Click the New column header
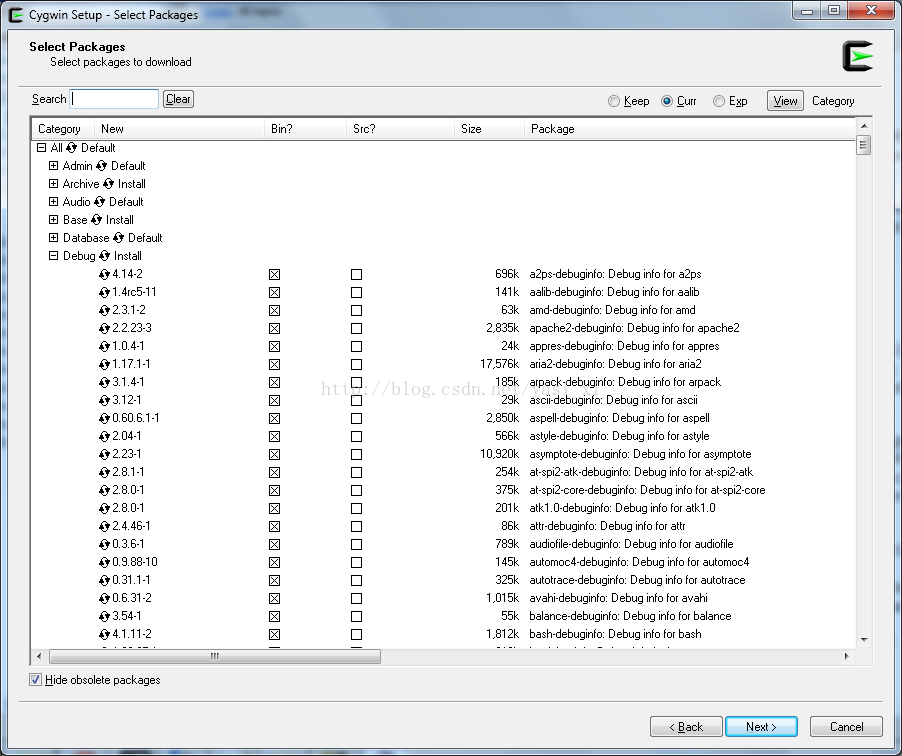Image resolution: width=902 pixels, height=756 pixels. click(x=179, y=129)
